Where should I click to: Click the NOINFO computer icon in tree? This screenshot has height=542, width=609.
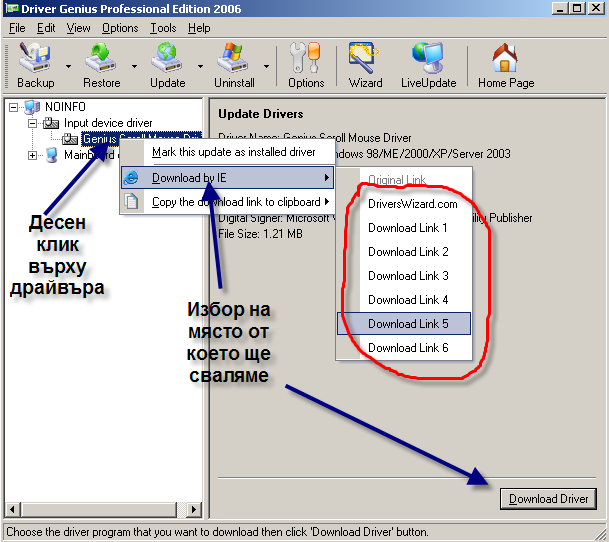point(32,107)
